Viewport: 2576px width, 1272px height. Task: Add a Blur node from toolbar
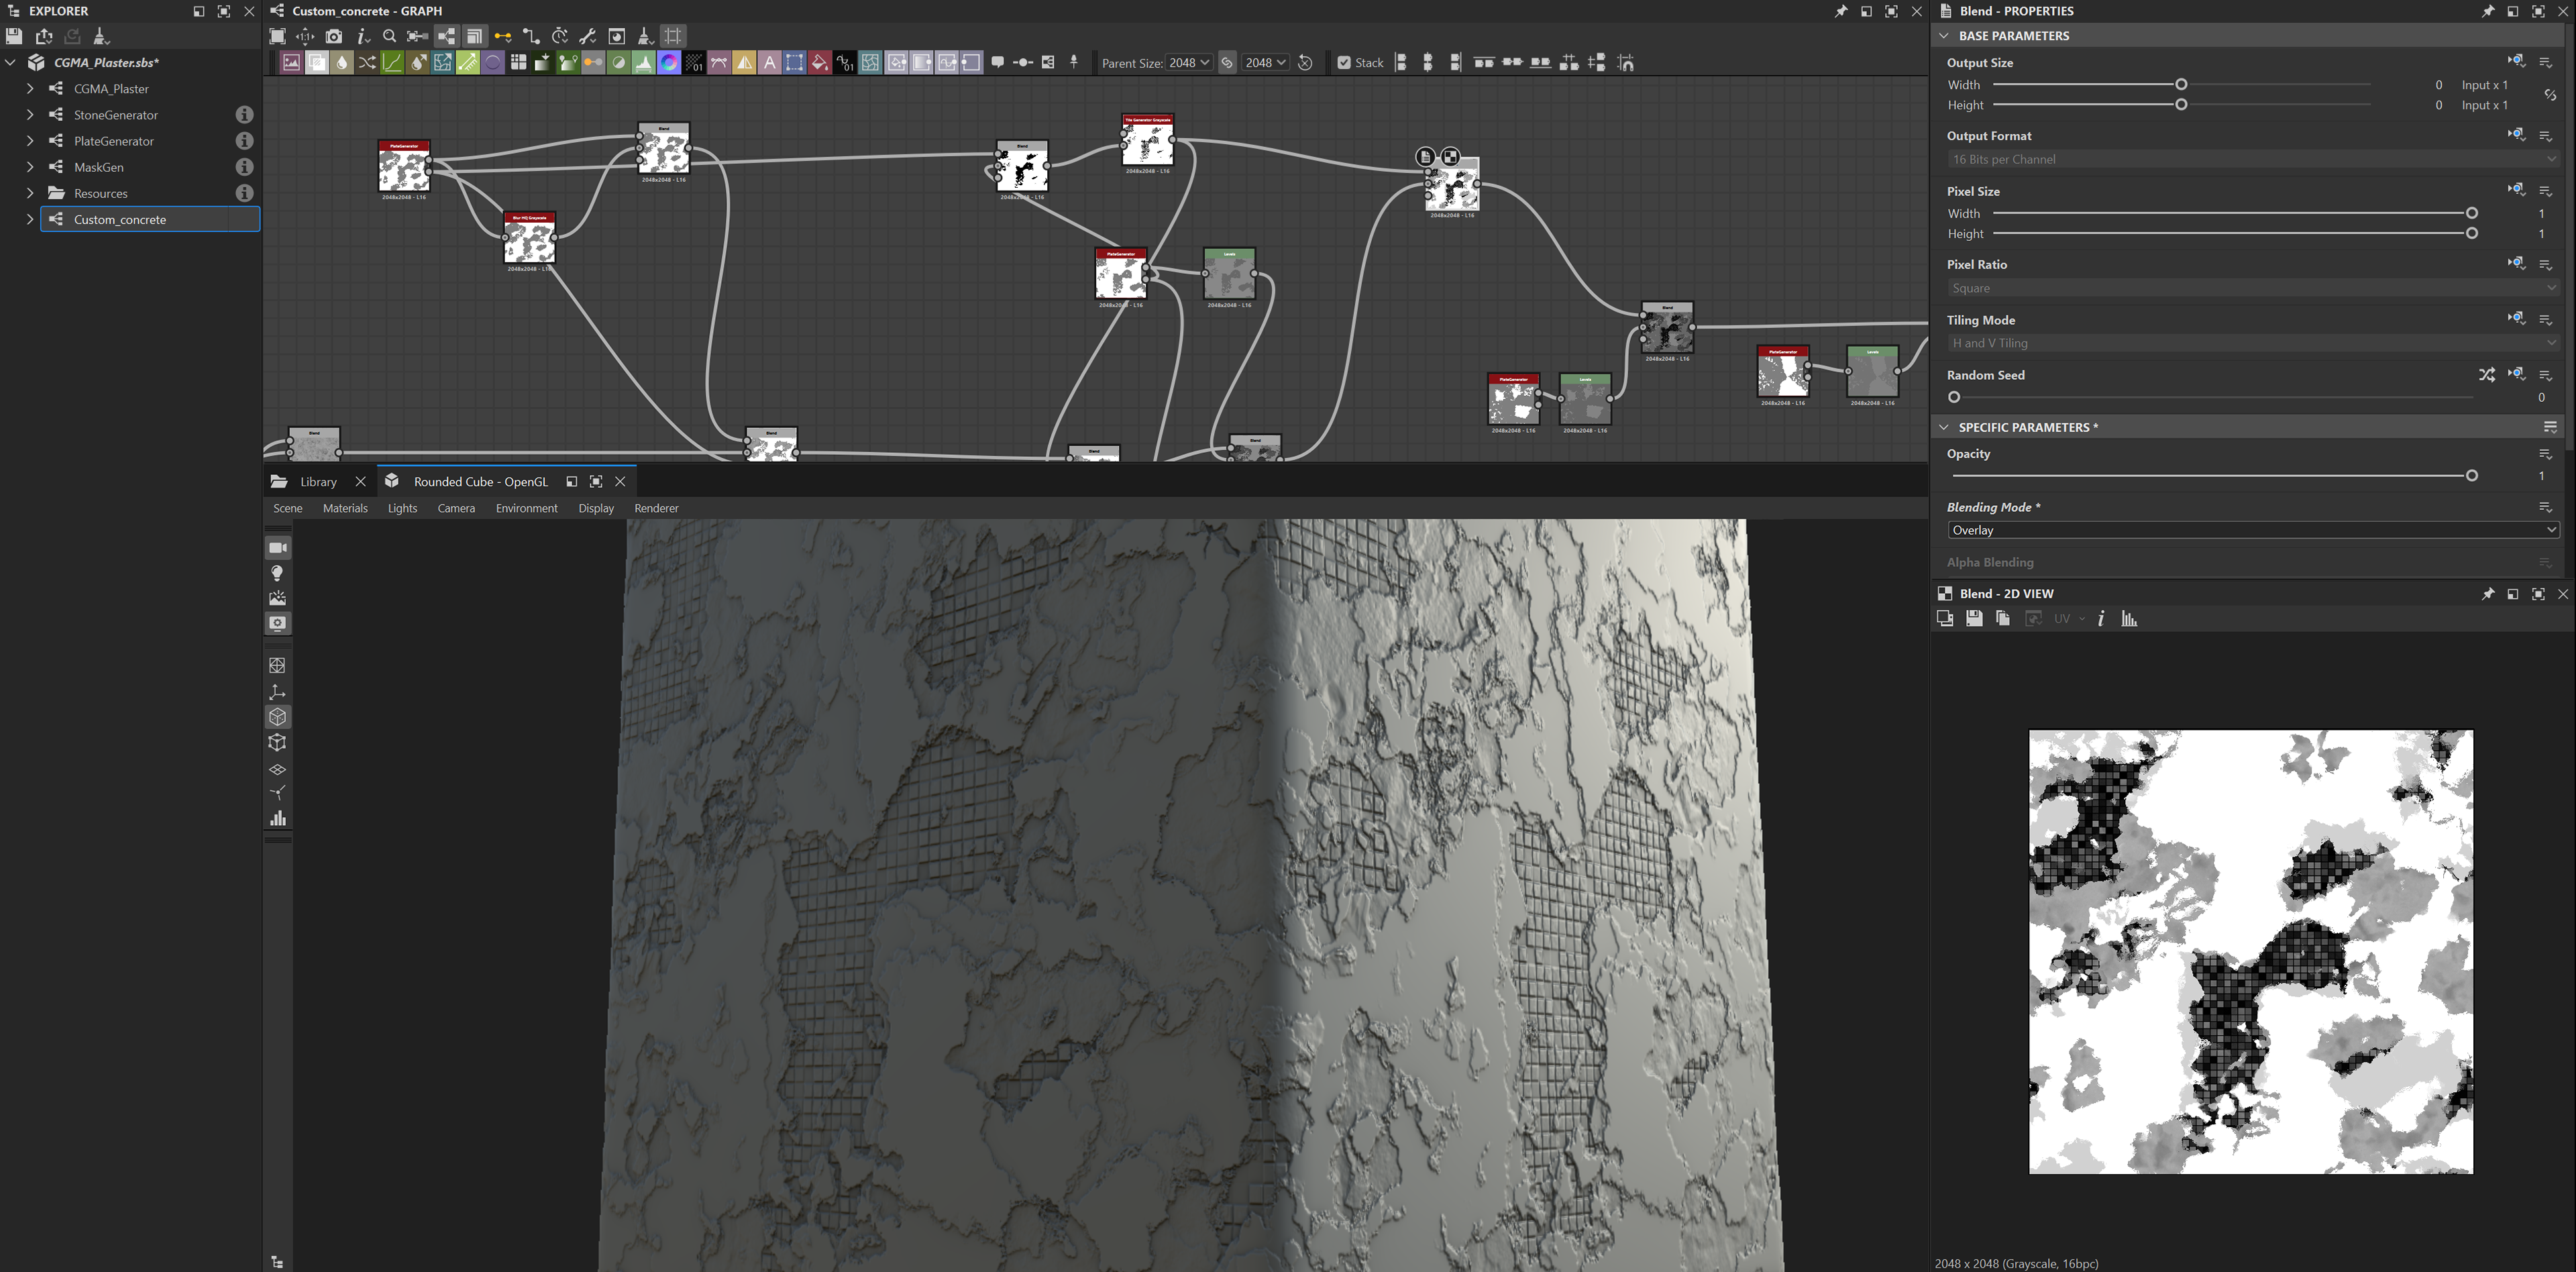pos(342,63)
